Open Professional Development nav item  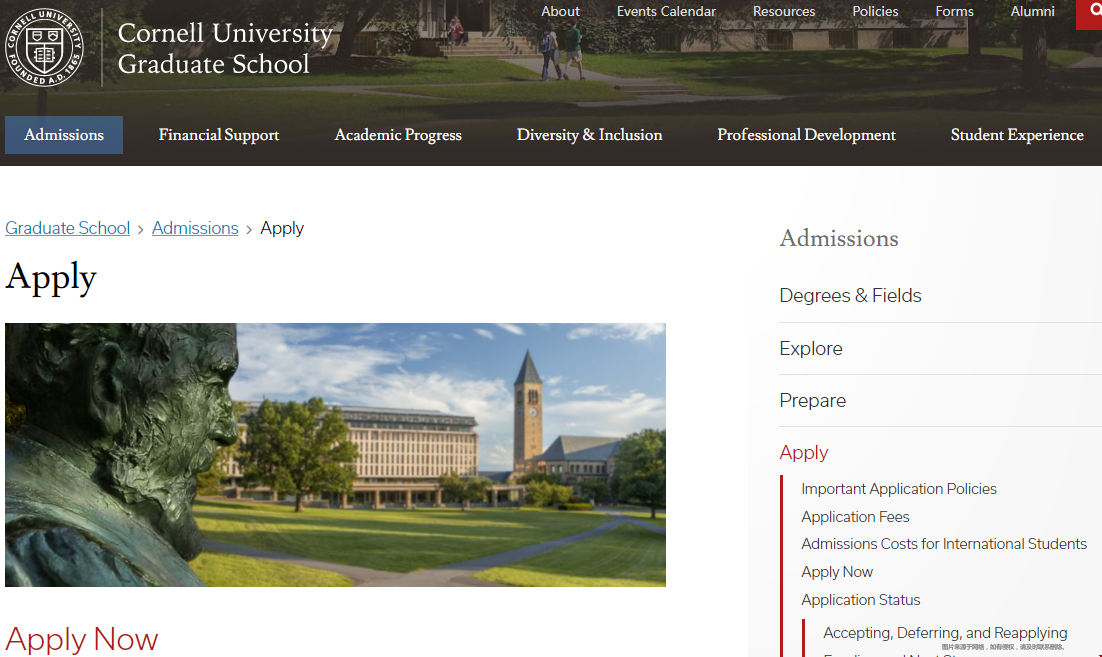(806, 135)
